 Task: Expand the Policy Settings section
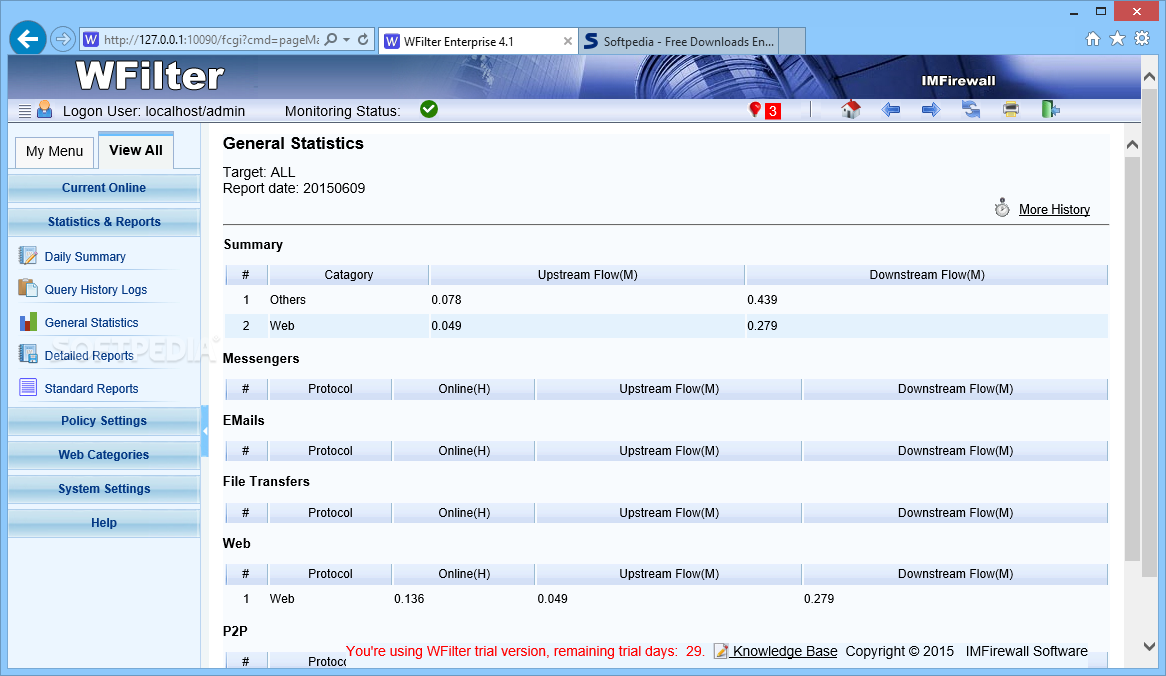pyautogui.click(x=103, y=421)
